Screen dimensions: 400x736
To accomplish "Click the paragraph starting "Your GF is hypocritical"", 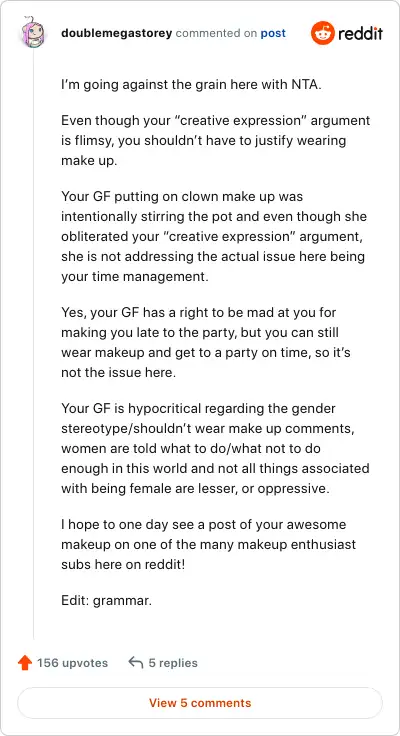I will (215, 448).
